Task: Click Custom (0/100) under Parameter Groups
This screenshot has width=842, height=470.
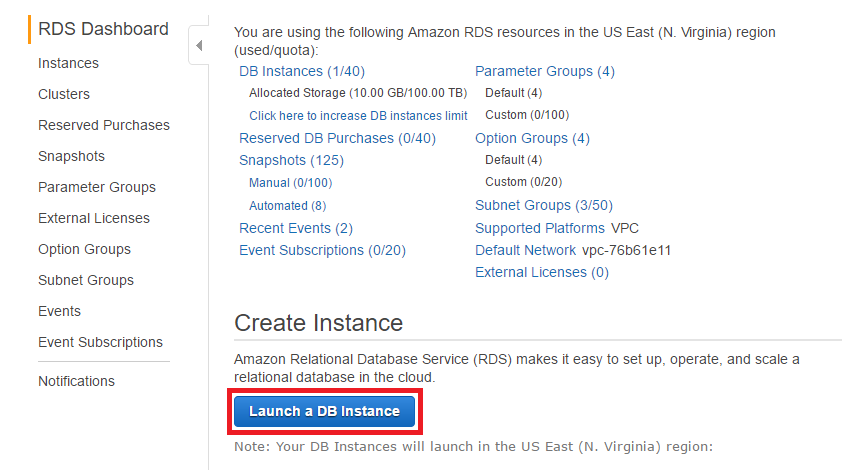Action: [x=527, y=115]
